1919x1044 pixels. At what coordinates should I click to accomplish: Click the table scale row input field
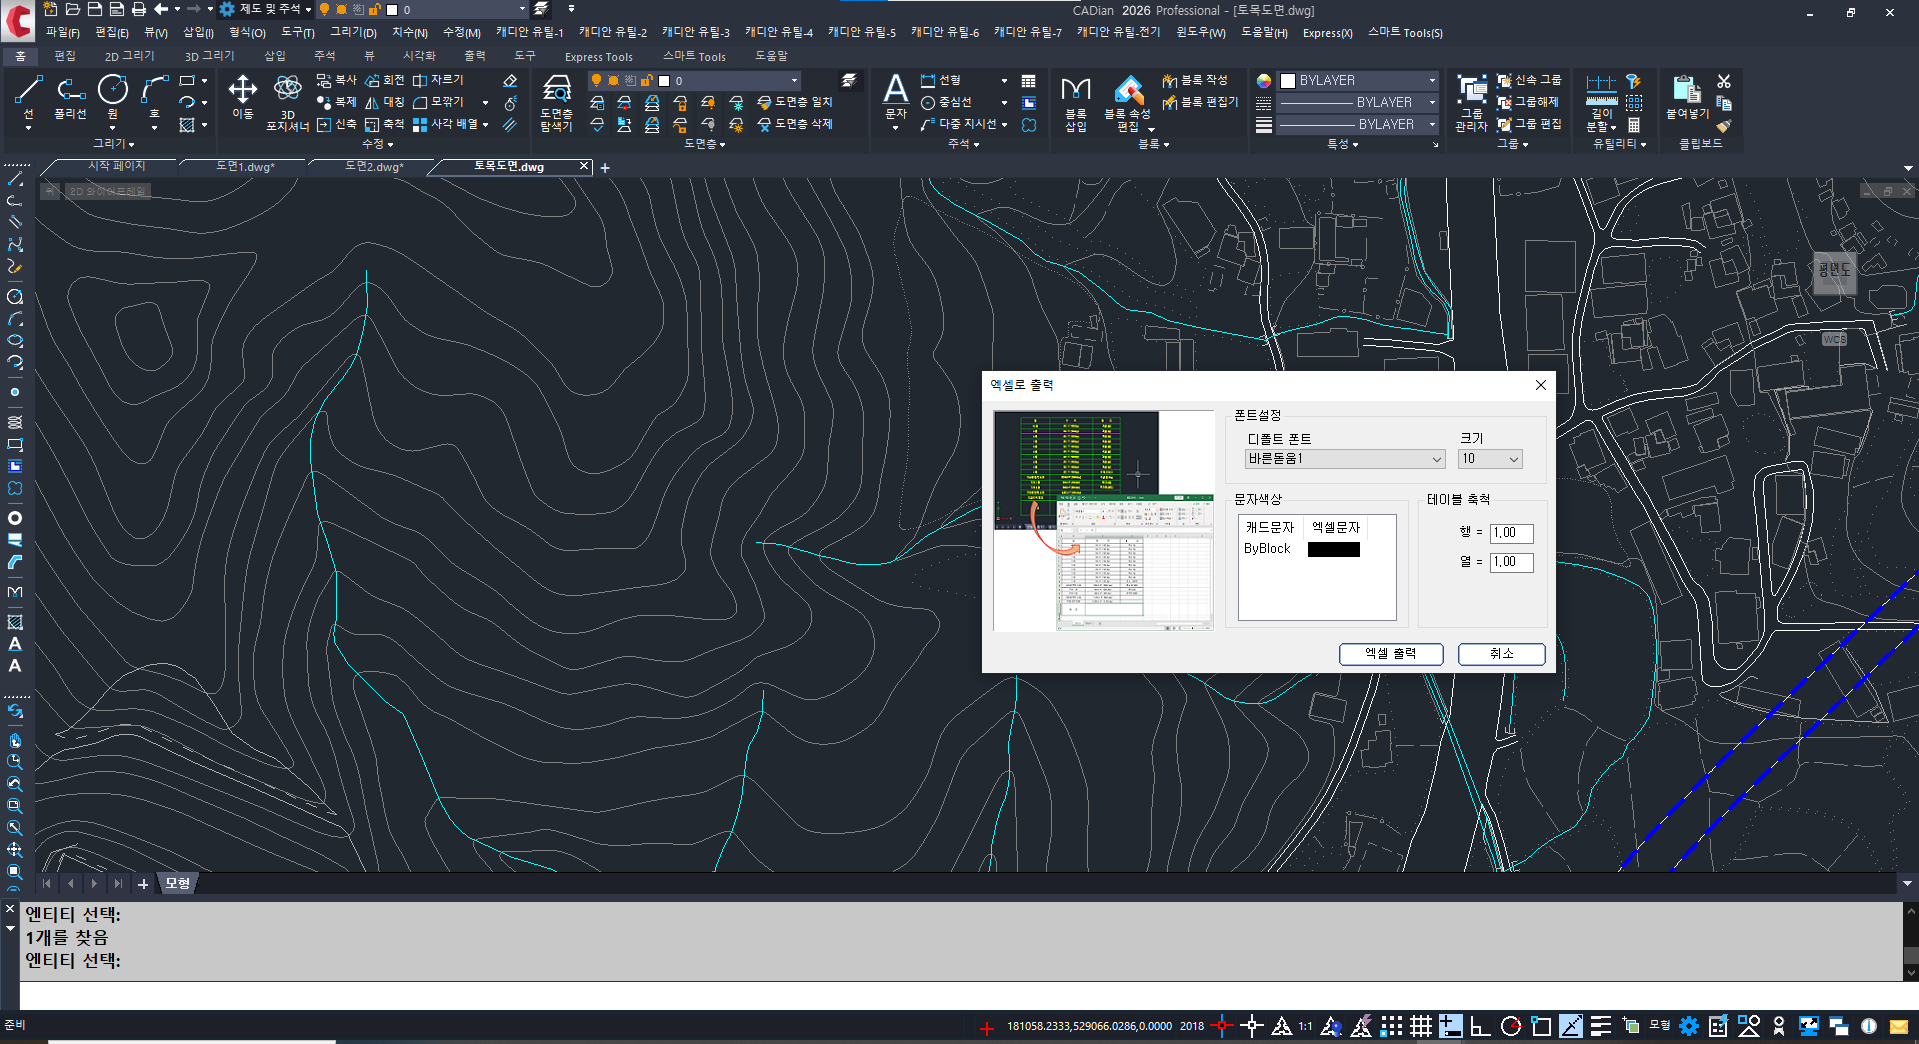click(x=1510, y=533)
